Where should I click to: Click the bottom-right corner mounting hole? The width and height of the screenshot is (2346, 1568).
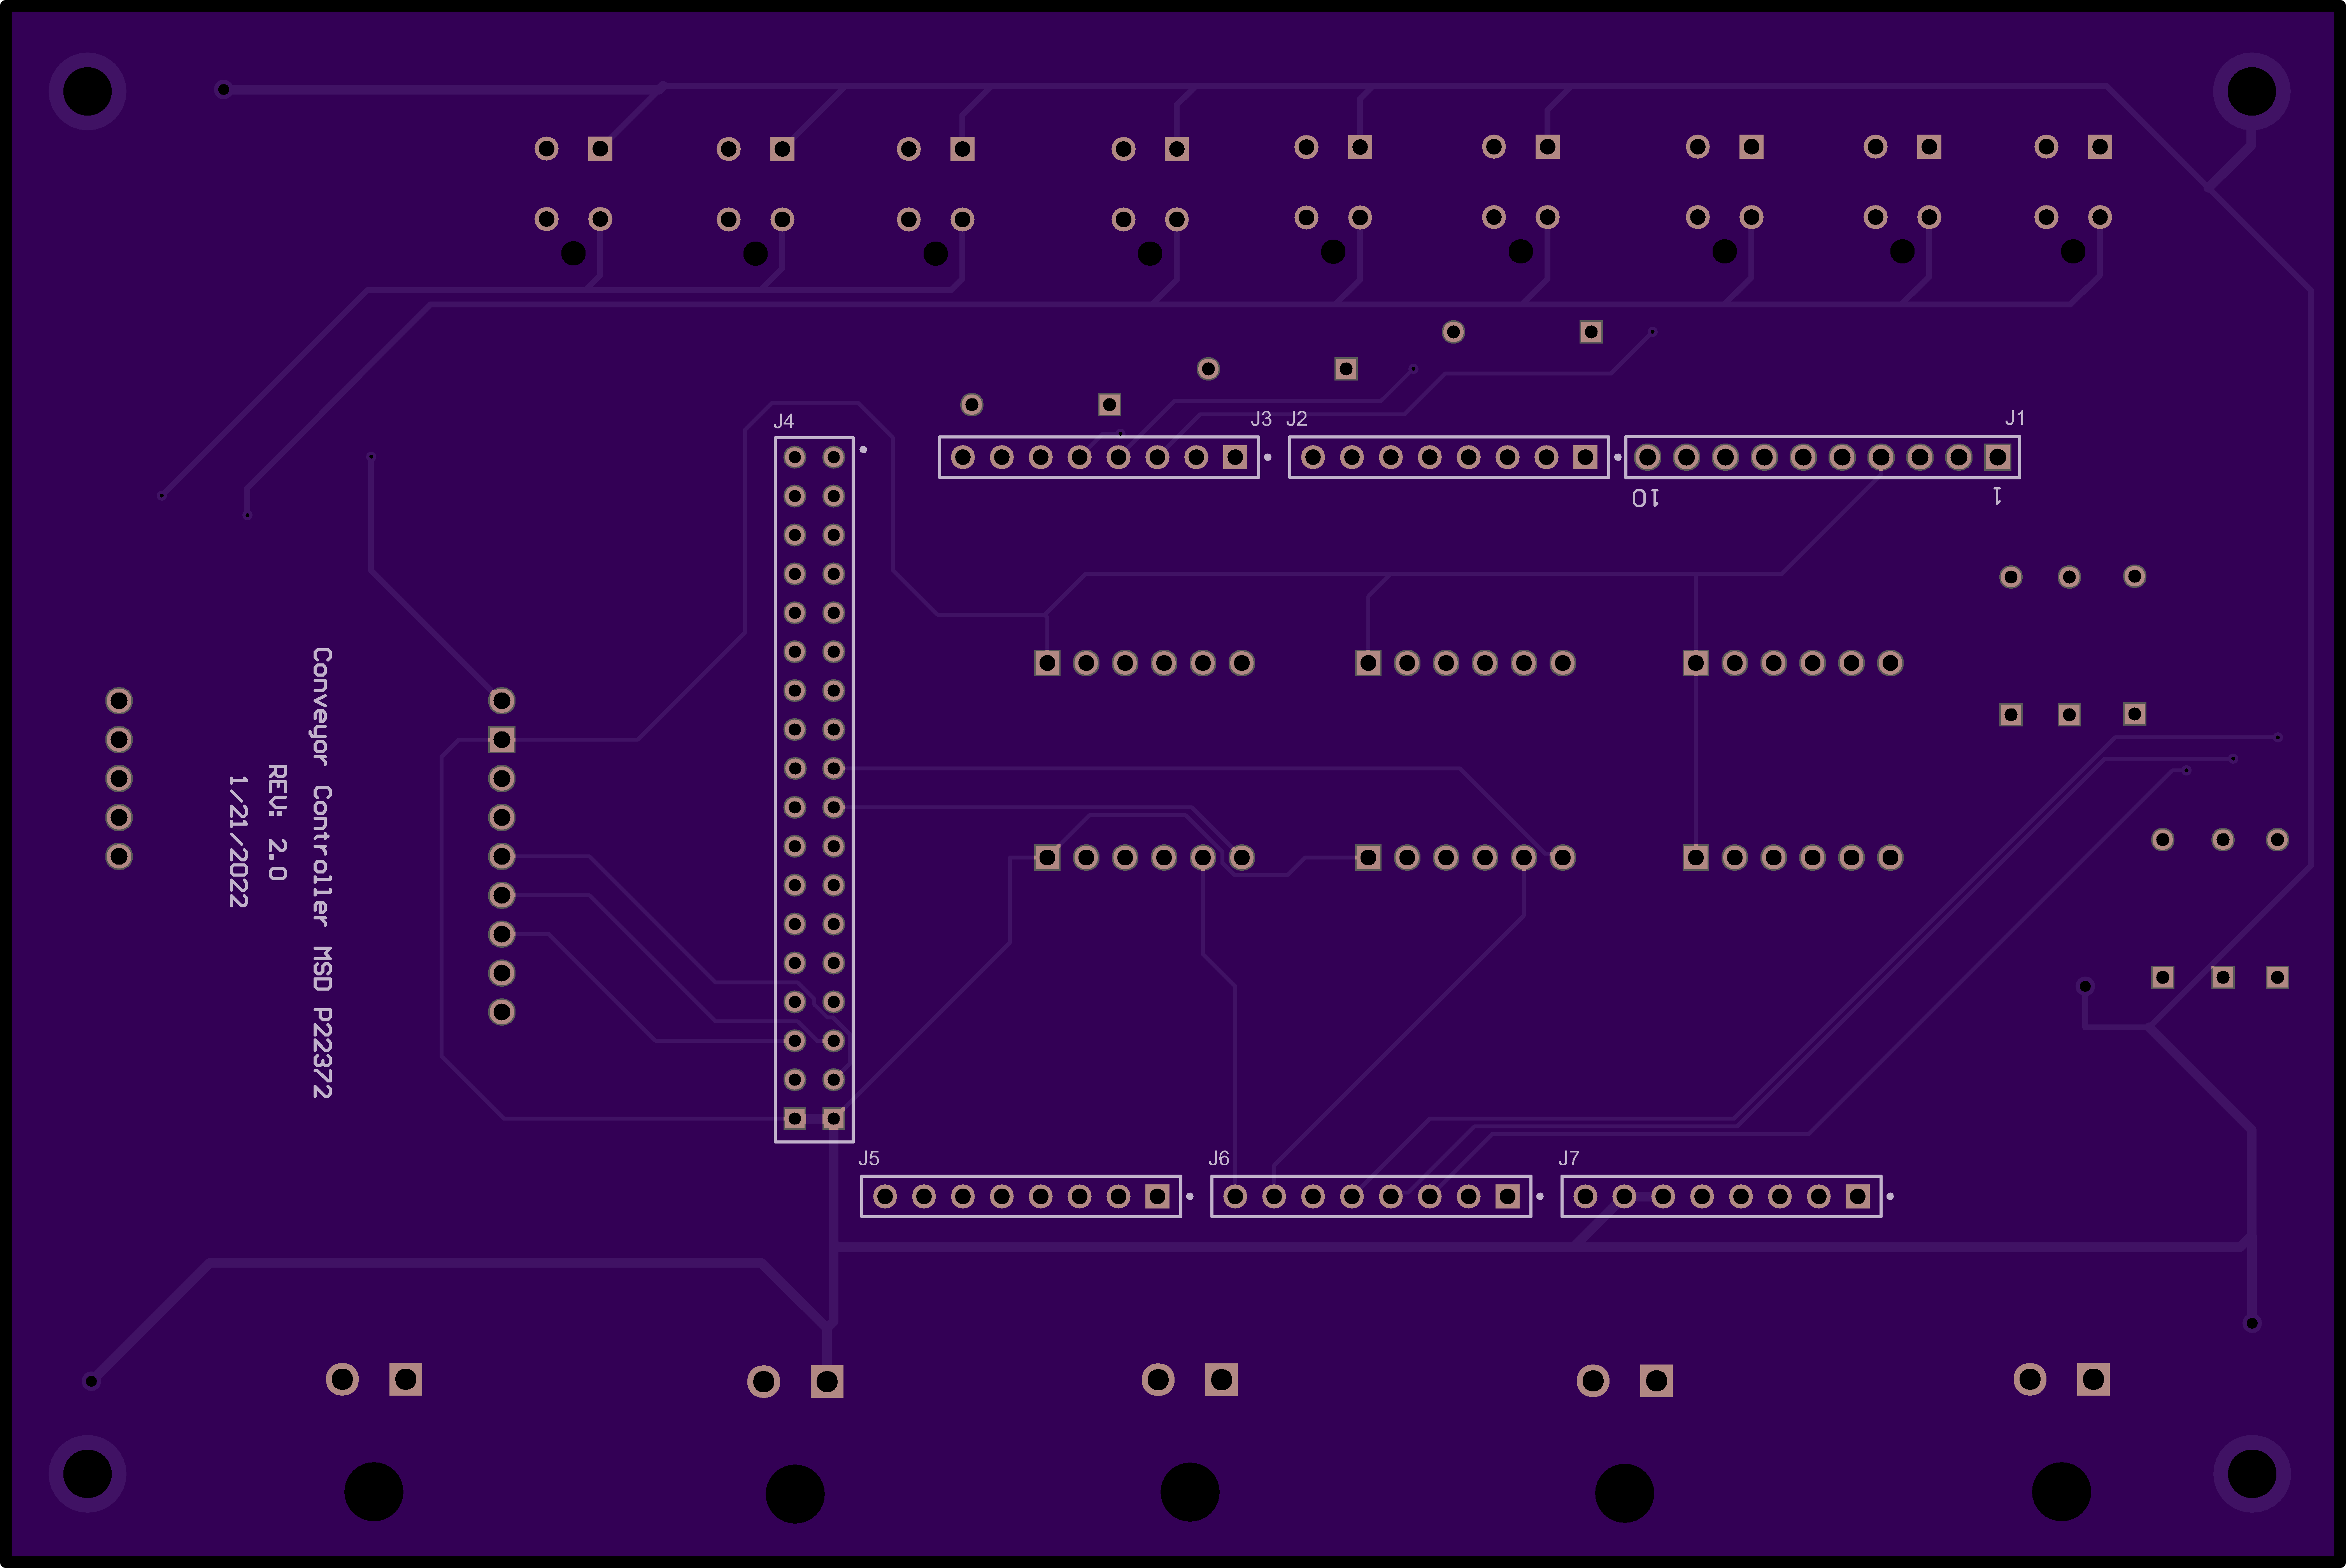click(2251, 1474)
